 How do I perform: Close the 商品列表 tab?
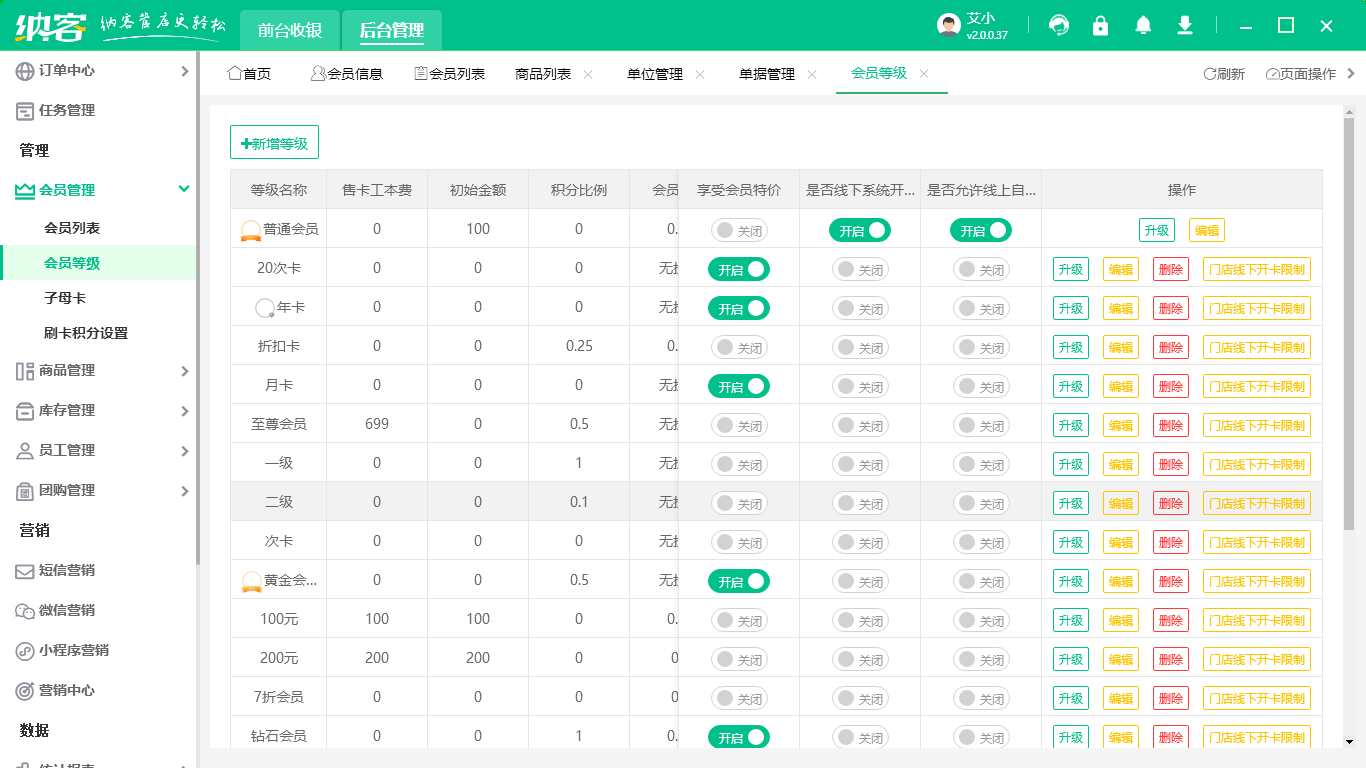[588, 74]
